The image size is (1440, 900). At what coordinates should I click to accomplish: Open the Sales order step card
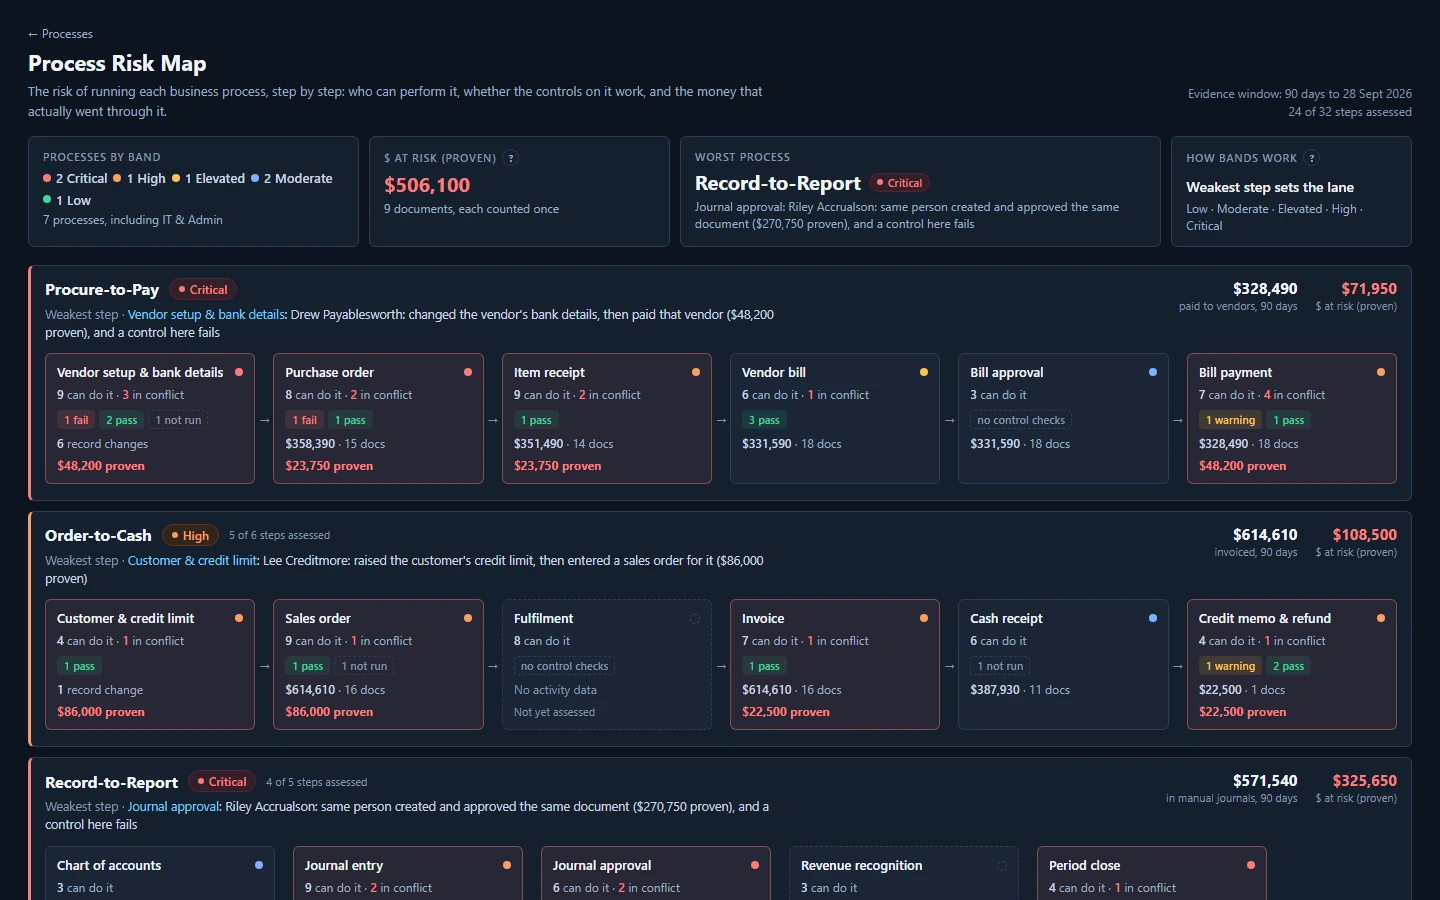coord(378,664)
